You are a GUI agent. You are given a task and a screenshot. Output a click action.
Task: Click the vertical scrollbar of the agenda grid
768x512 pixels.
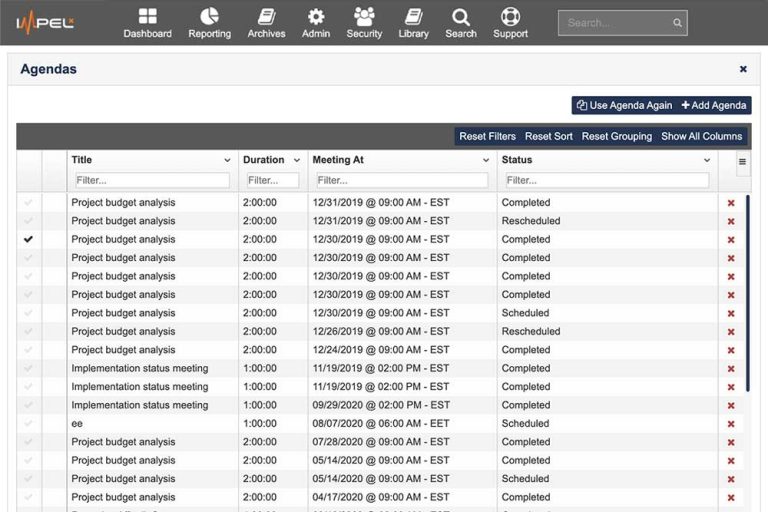click(x=747, y=293)
